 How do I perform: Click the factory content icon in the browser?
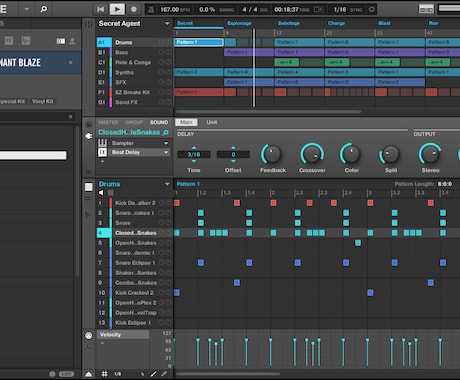(x=61, y=41)
